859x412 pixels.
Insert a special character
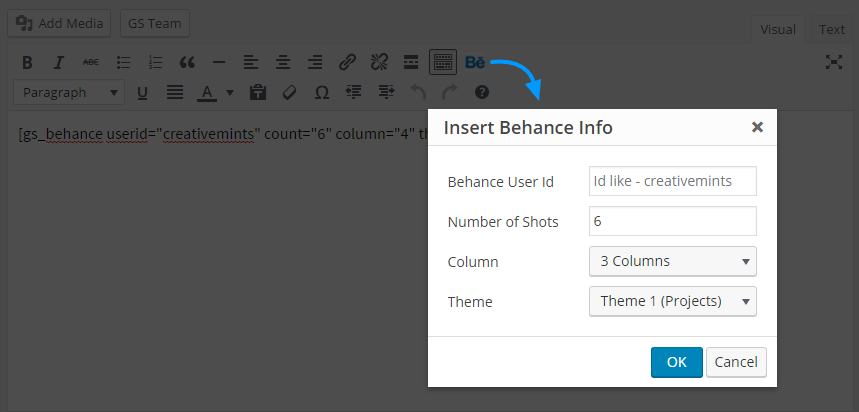[322, 93]
